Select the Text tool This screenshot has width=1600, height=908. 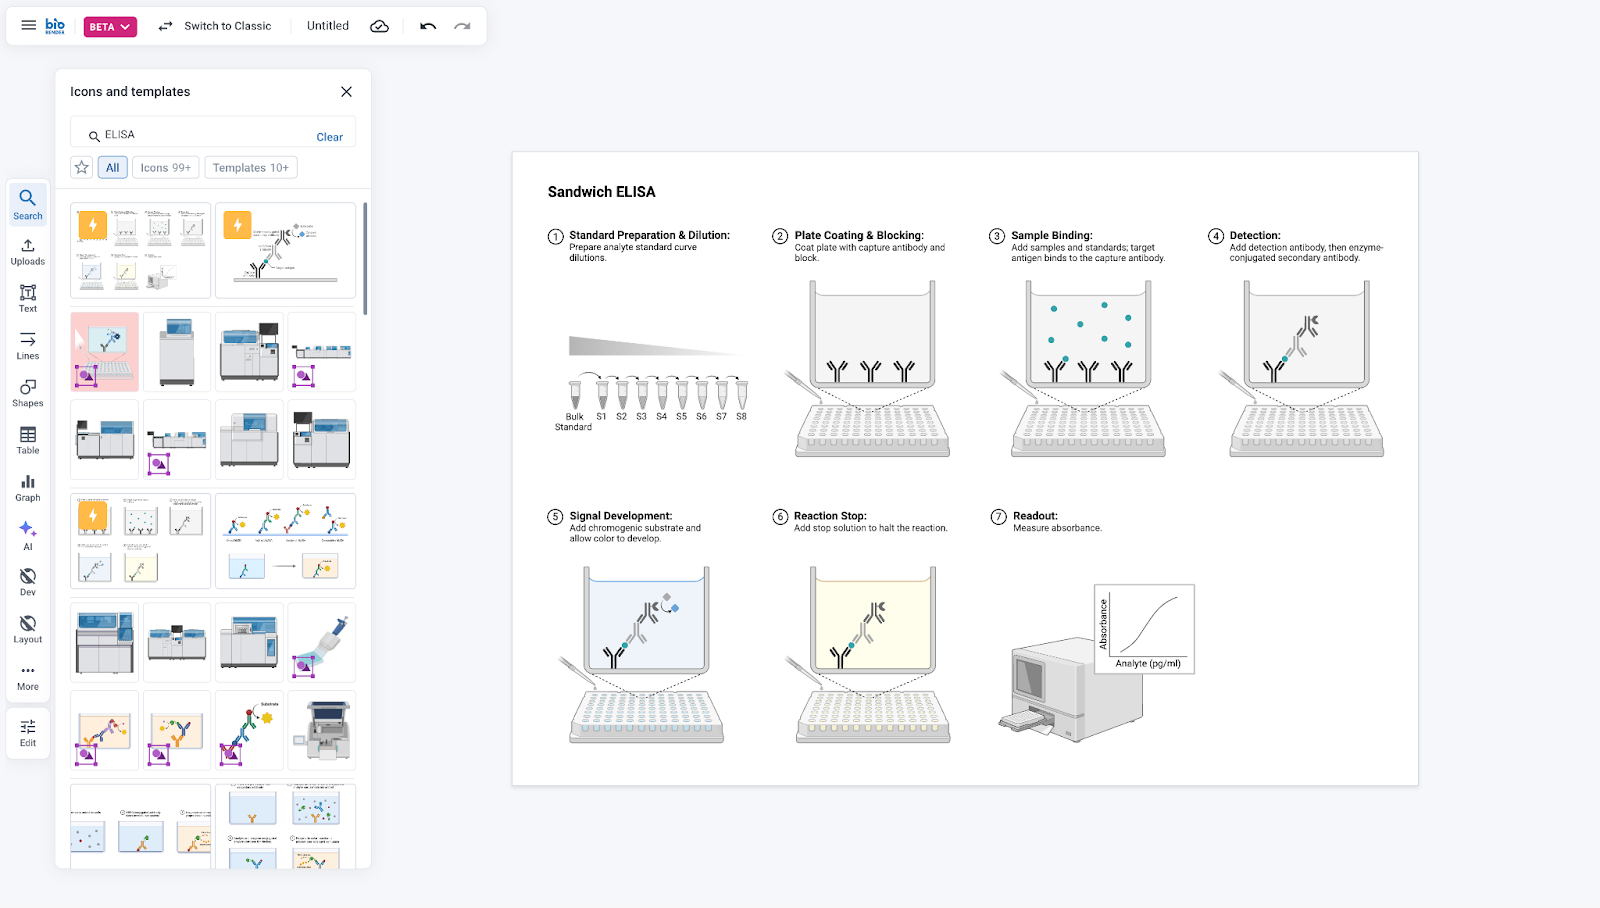[28, 298]
